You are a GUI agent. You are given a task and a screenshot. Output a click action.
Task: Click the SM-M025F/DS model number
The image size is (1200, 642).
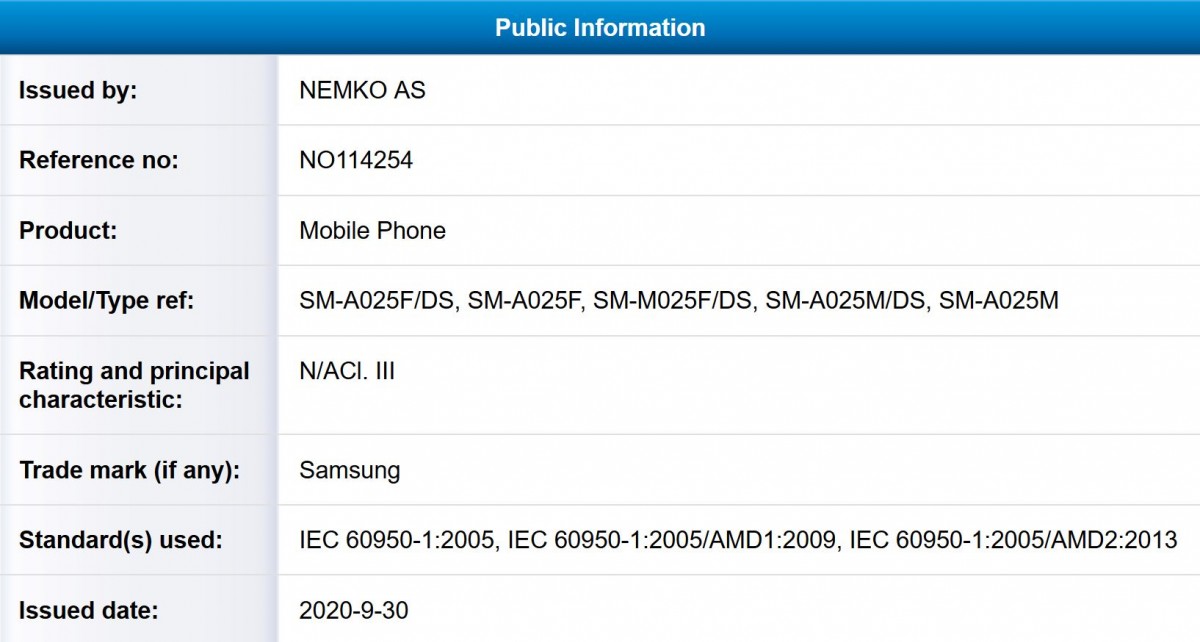click(674, 301)
